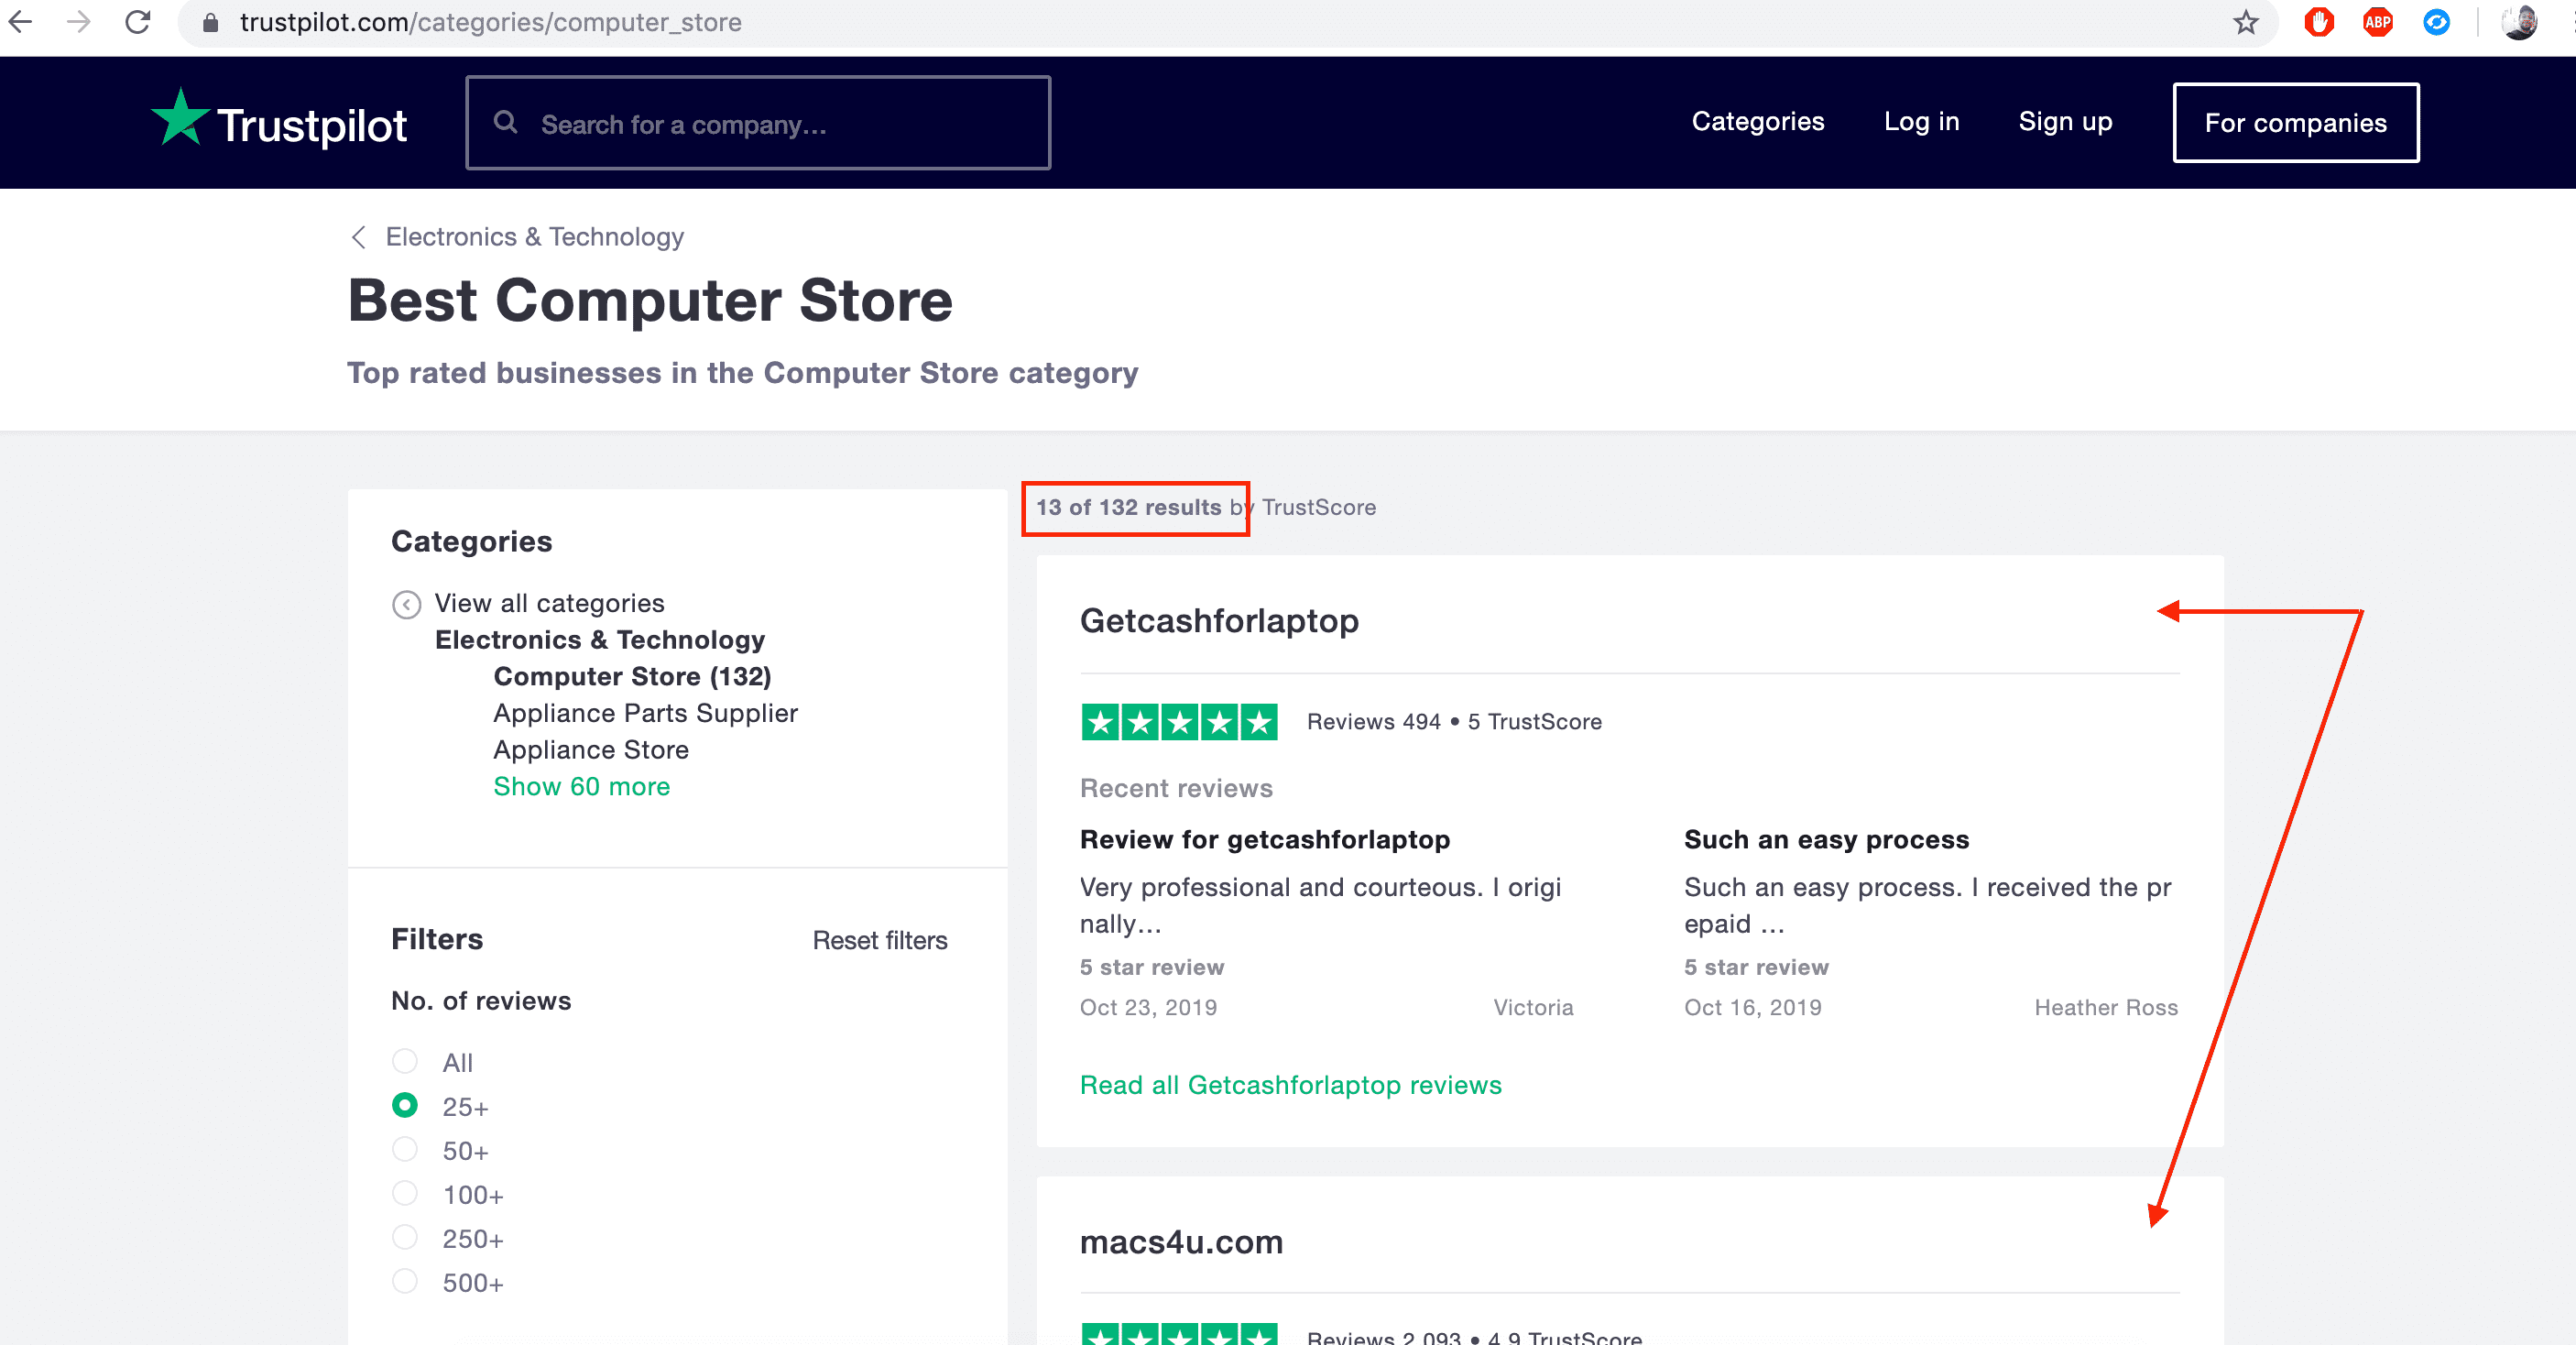Image resolution: width=2576 pixels, height=1345 pixels.
Task: Open the red hand blocker extension
Action: tap(2319, 22)
